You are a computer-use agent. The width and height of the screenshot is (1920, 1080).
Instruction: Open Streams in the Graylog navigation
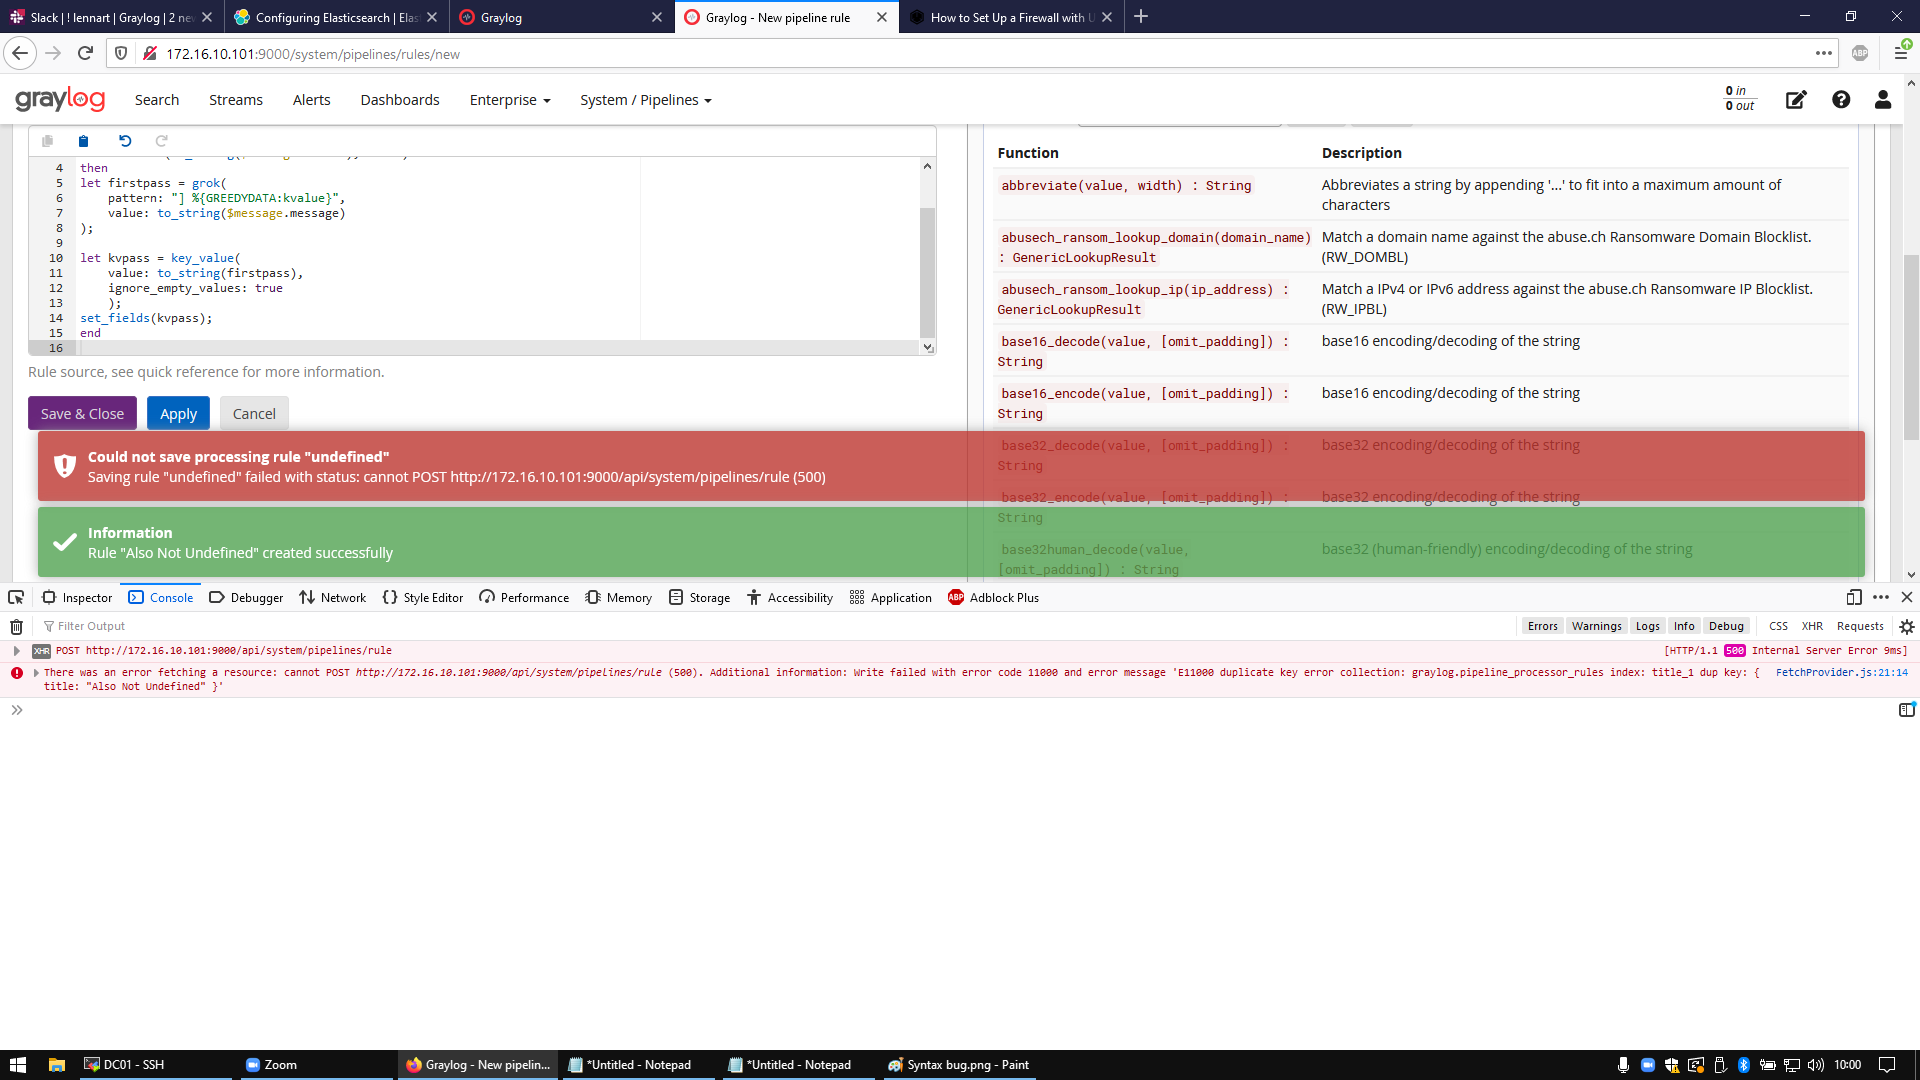[x=235, y=100]
